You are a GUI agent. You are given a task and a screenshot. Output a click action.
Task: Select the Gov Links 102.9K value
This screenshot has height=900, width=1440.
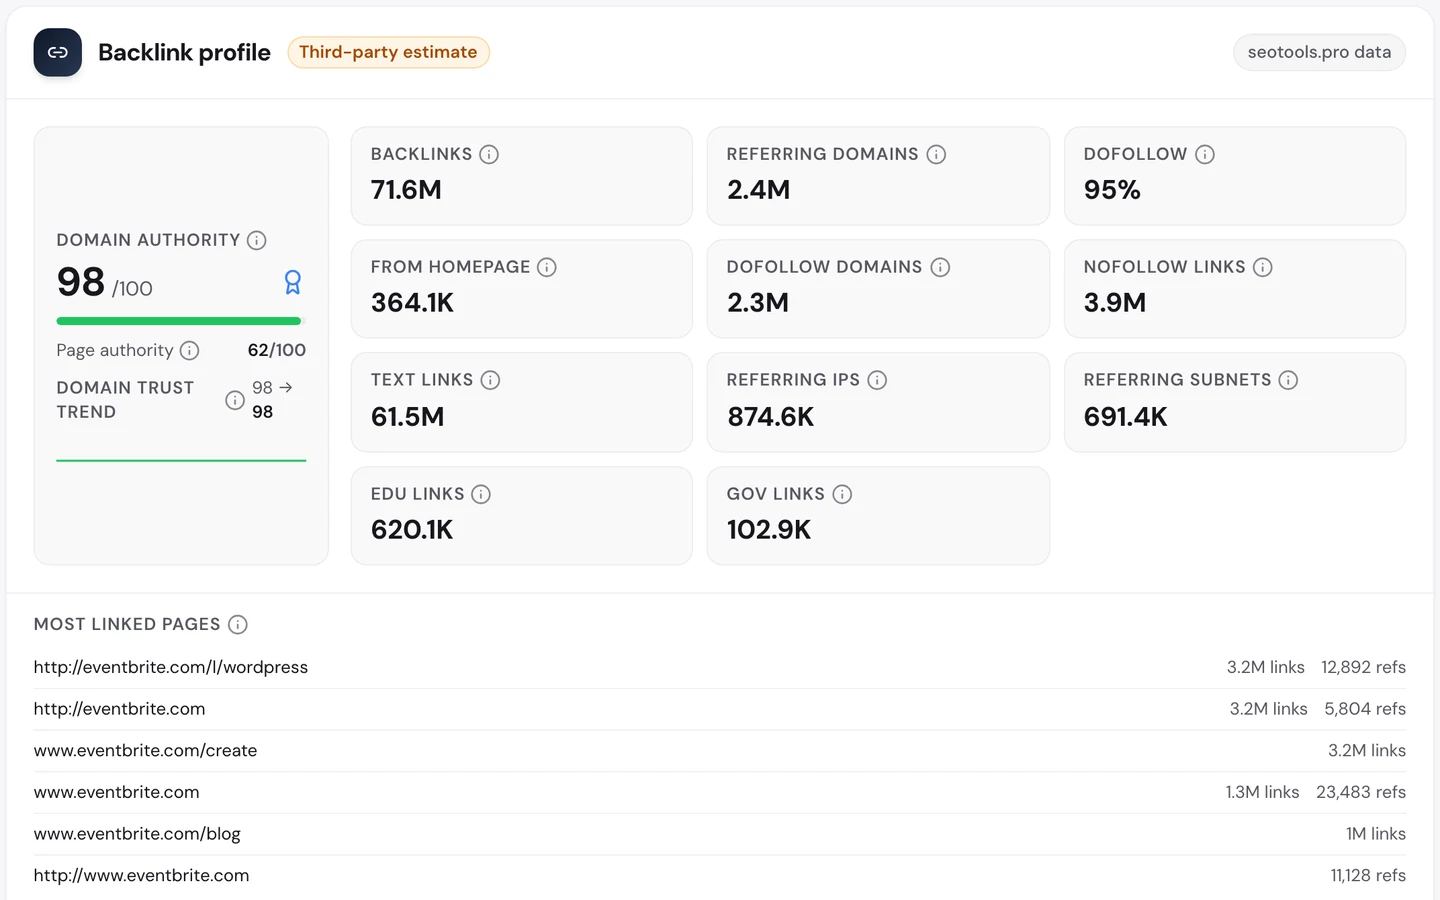(768, 530)
